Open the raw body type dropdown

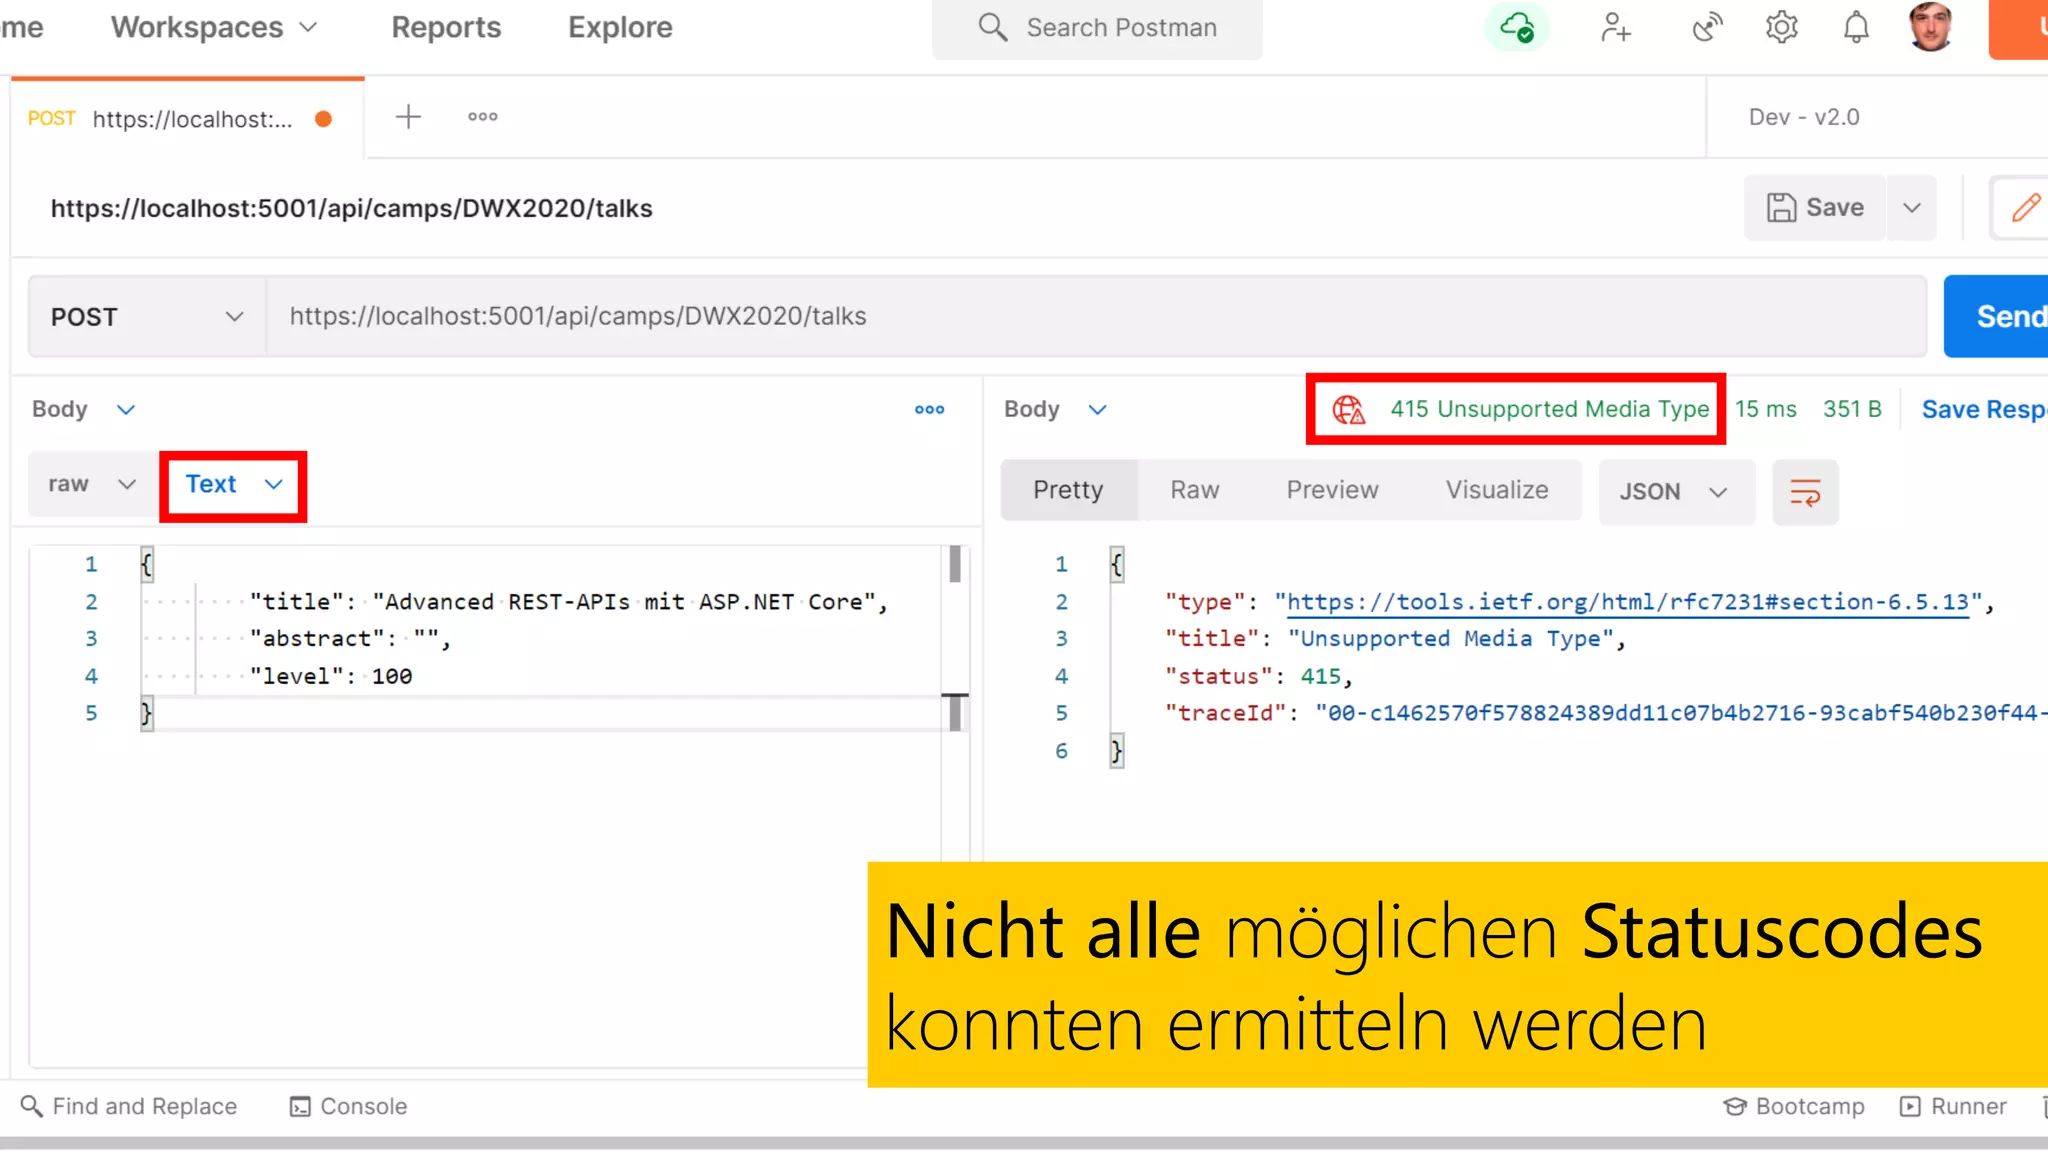pyautogui.click(x=92, y=484)
